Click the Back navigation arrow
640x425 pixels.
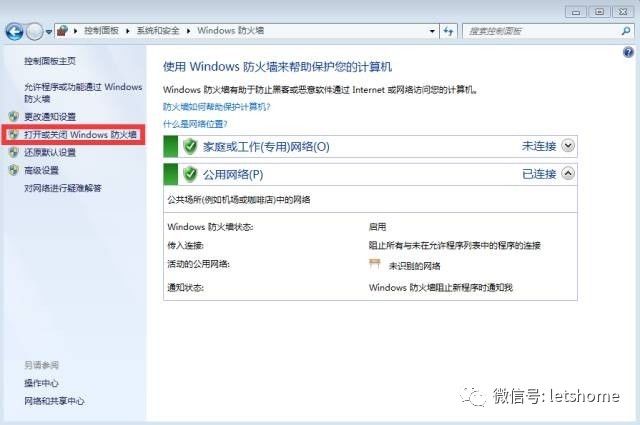[x=15, y=31]
